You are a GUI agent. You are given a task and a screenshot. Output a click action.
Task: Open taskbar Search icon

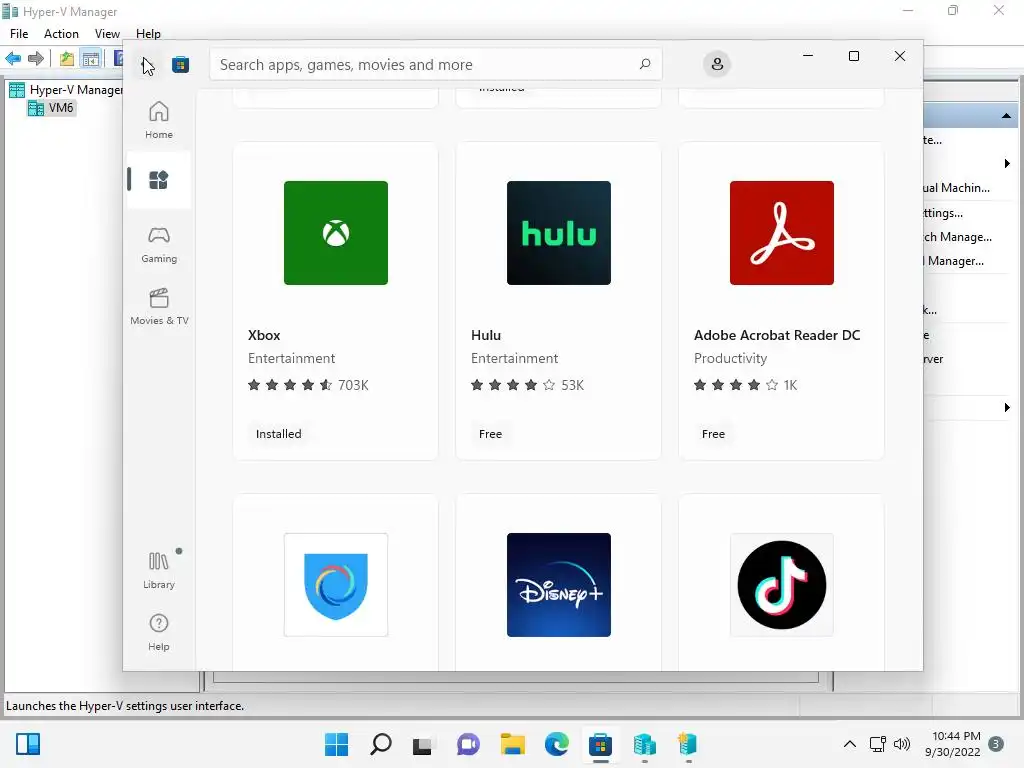(381, 744)
